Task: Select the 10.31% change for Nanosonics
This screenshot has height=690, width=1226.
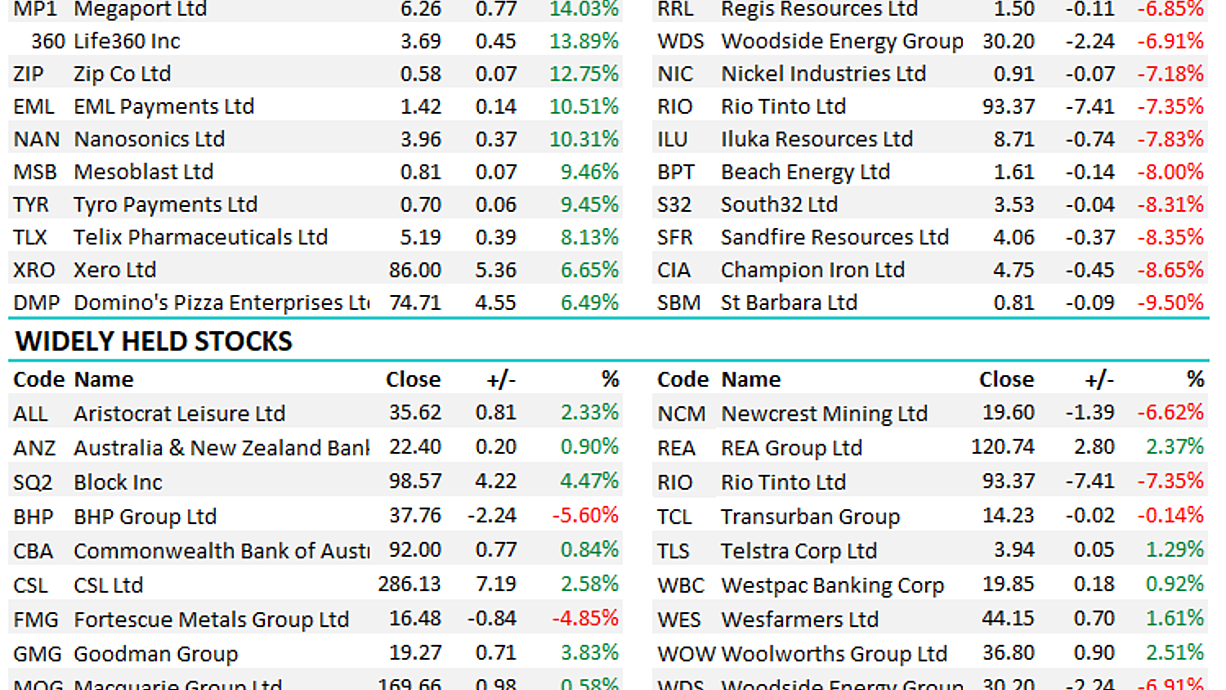Action: point(584,139)
